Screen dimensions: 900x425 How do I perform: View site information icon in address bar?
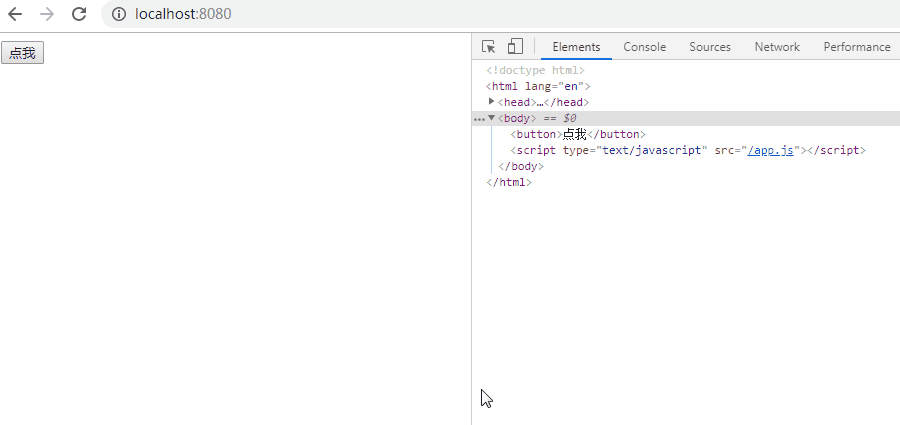click(119, 14)
